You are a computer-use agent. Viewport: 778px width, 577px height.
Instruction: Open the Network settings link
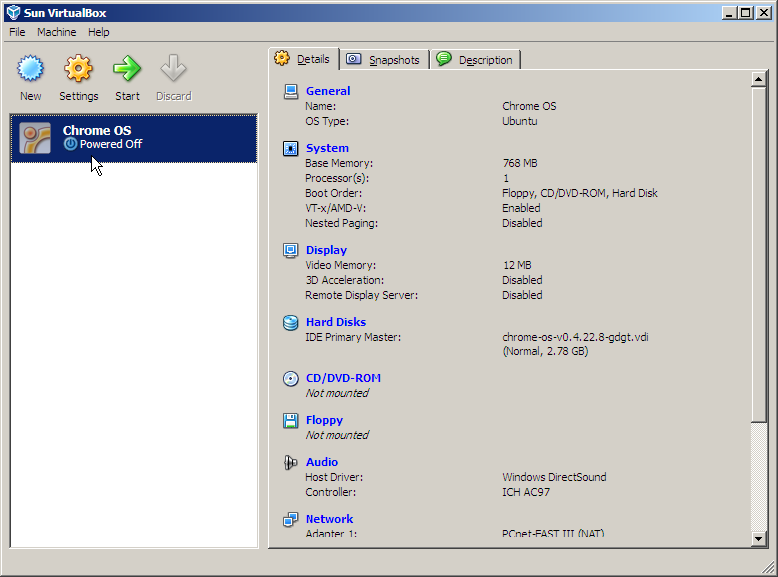tap(329, 519)
